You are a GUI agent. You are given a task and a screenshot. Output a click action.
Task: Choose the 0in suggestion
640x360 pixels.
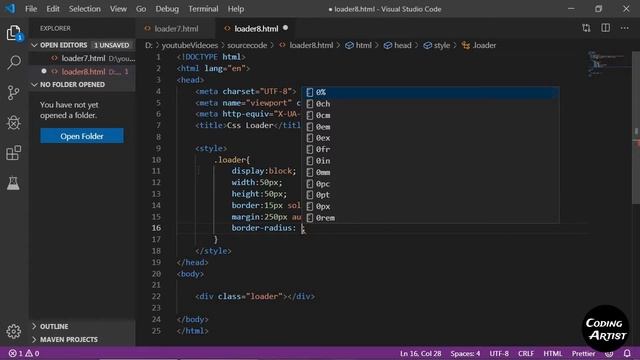point(430,161)
